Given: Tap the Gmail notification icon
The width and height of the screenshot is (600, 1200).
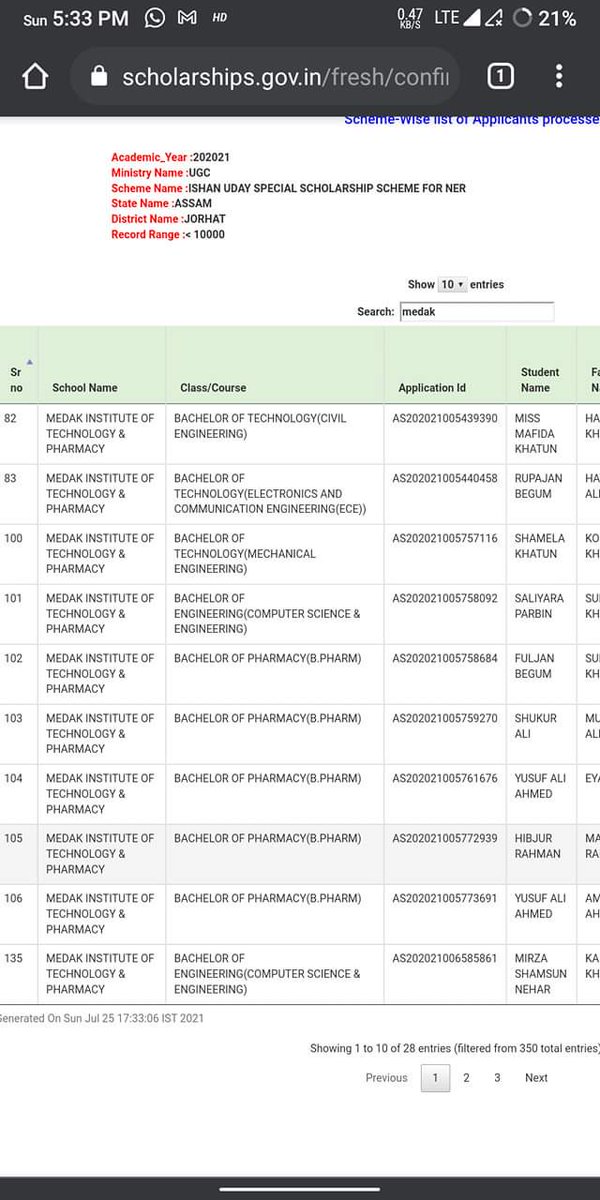Looking at the screenshot, I should coord(186,17).
